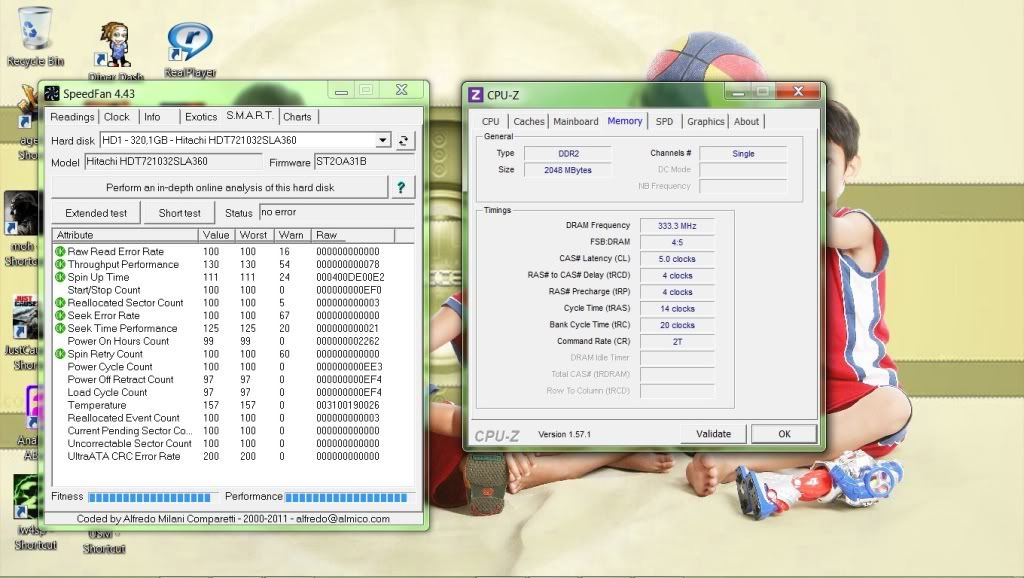Click the SpeedFan title bar app icon
This screenshot has width=1024, height=578.
pos(52,93)
